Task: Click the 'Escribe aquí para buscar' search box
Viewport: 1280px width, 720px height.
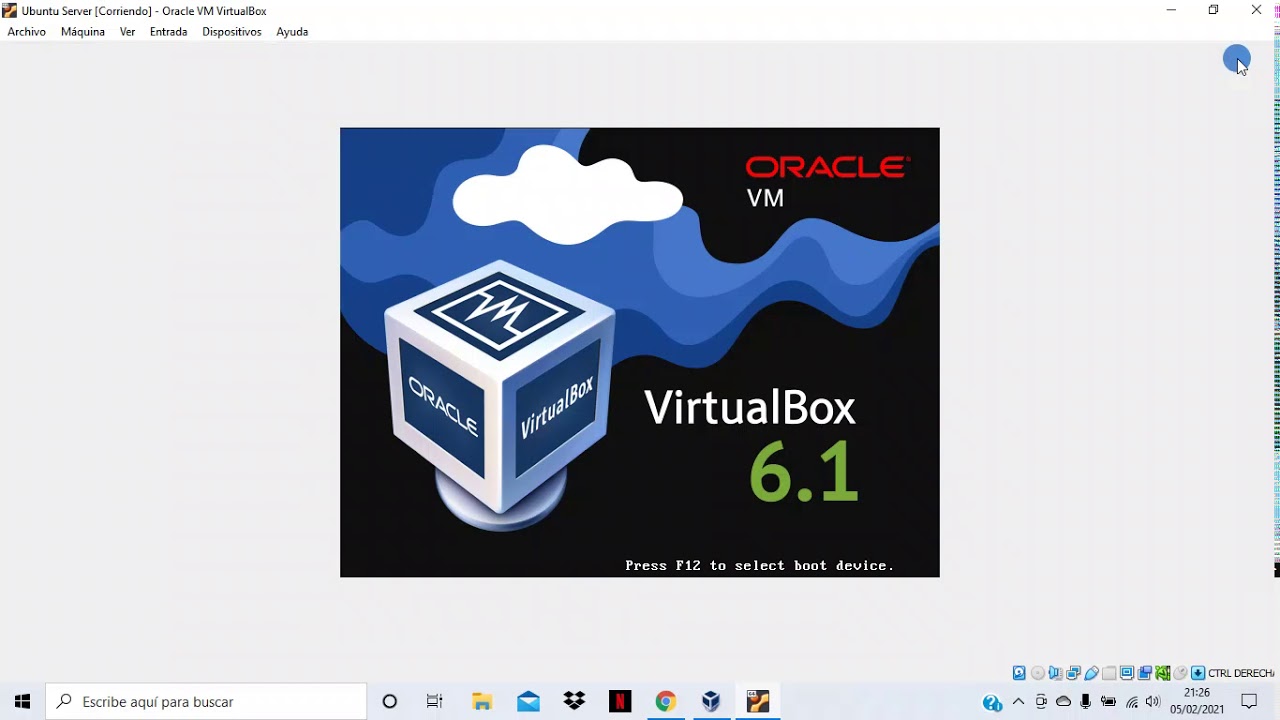Action: tap(207, 702)
